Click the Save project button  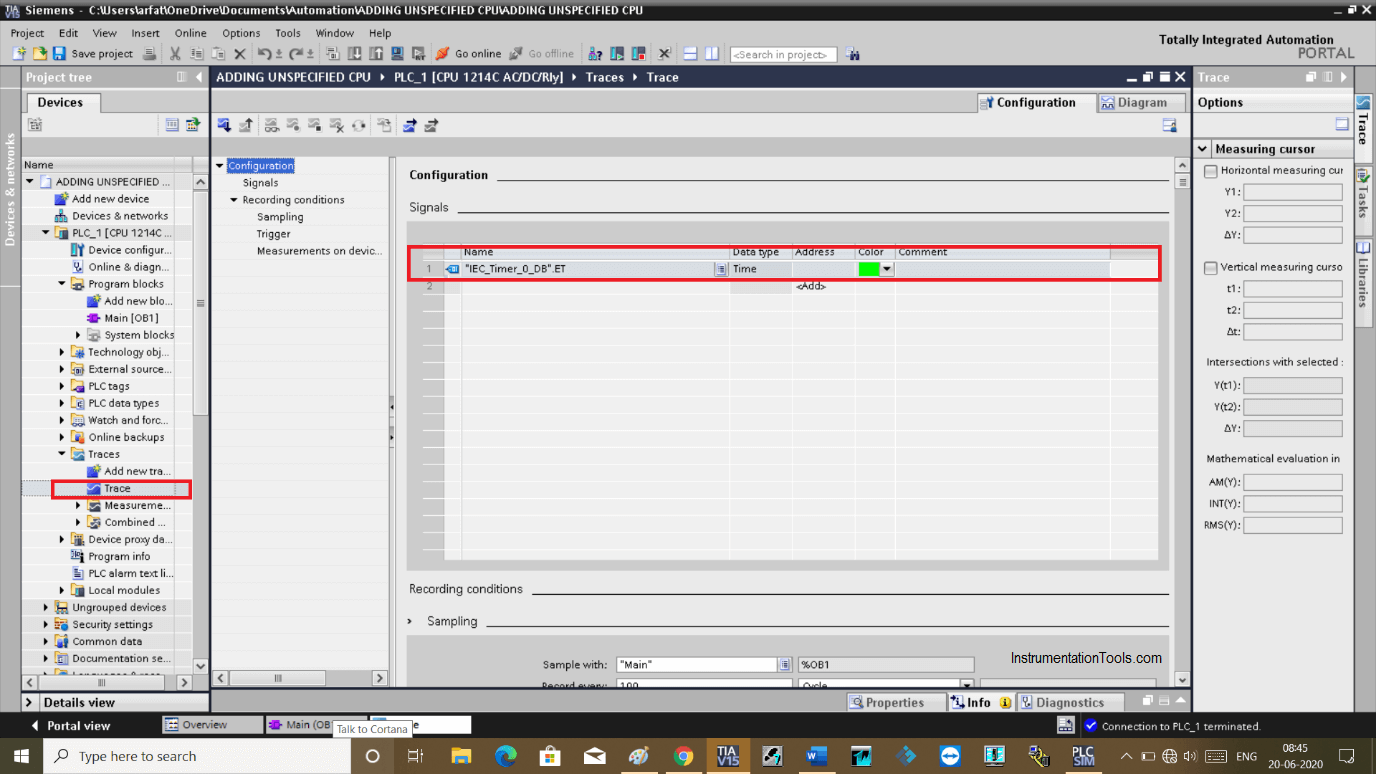coord(92,54)
